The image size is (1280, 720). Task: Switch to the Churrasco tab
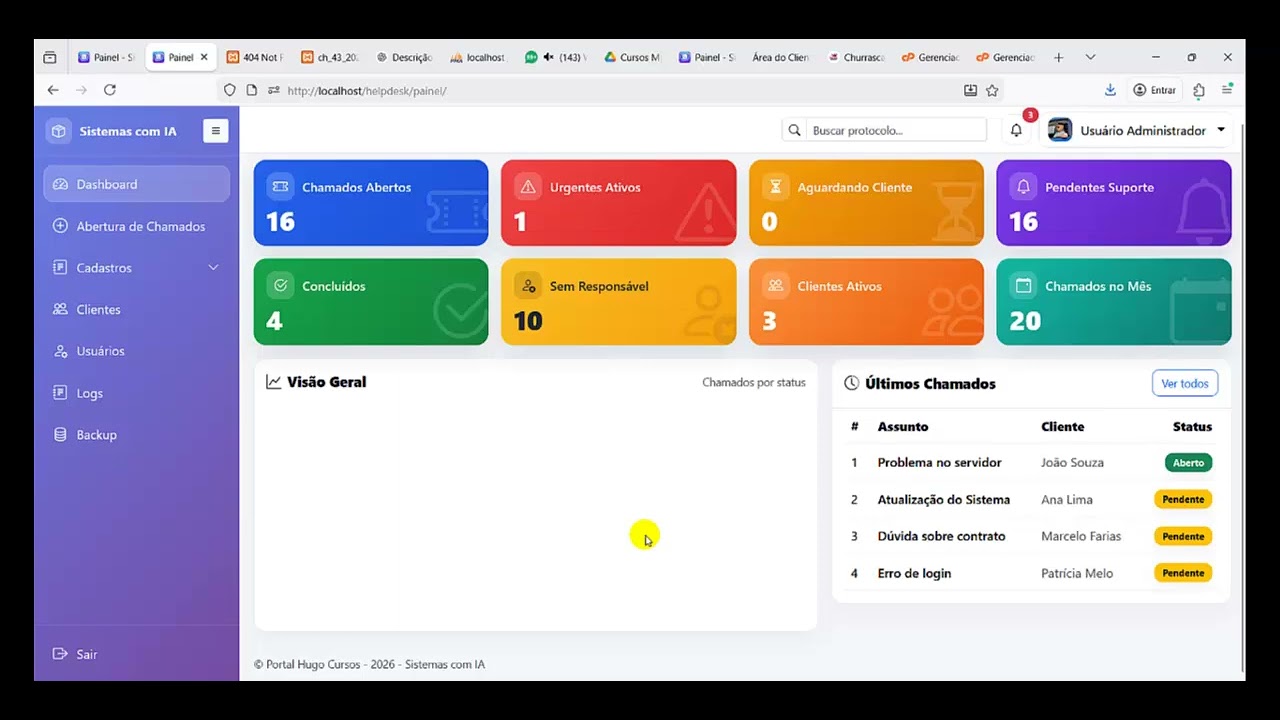(856, 57)
